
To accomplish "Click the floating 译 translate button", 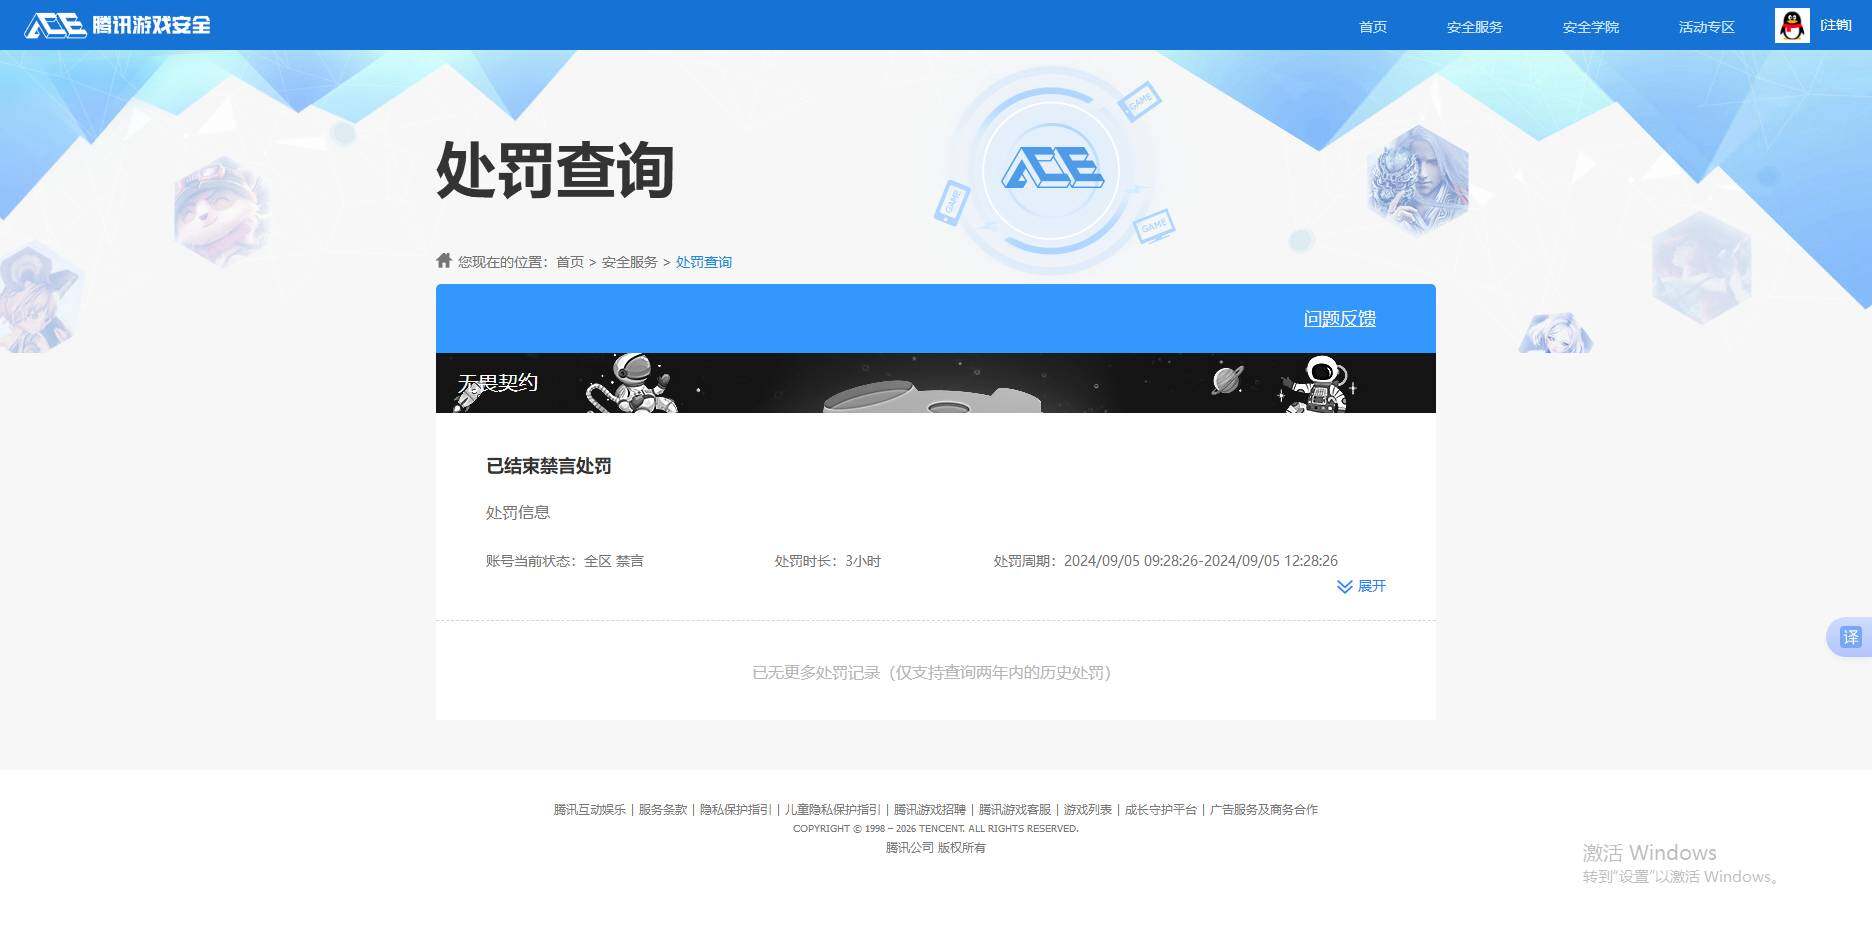I will [1849, 637].
